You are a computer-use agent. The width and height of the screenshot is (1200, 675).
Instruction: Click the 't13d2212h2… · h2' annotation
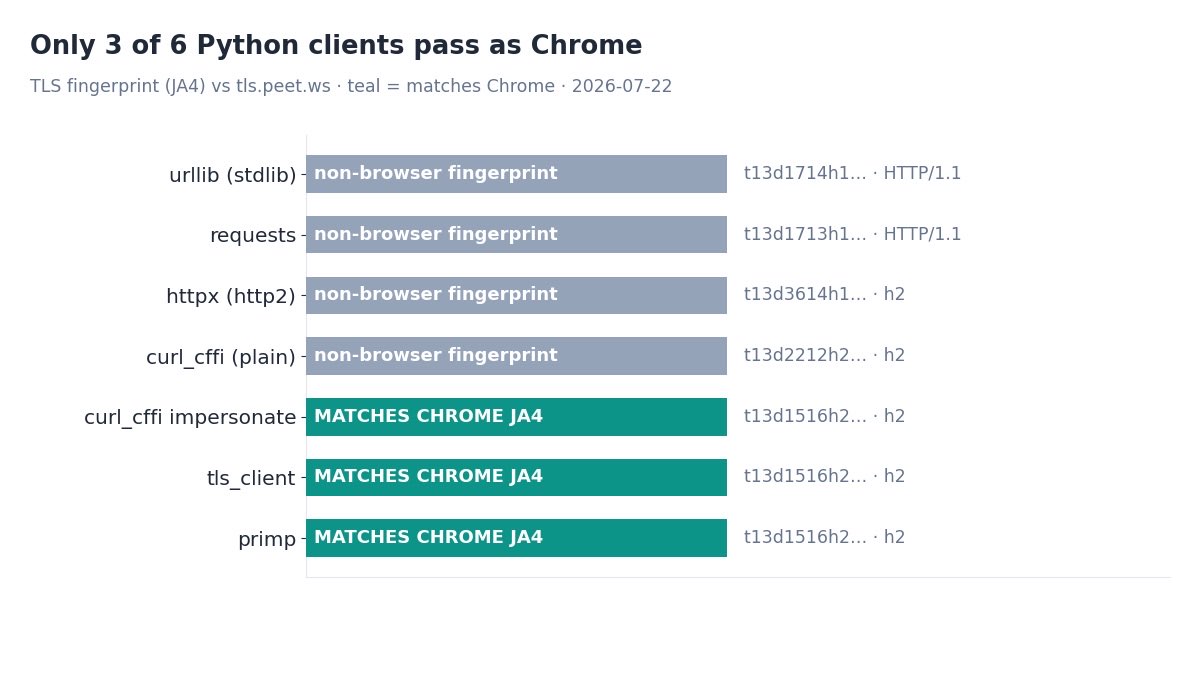click(x=824, y=356)
